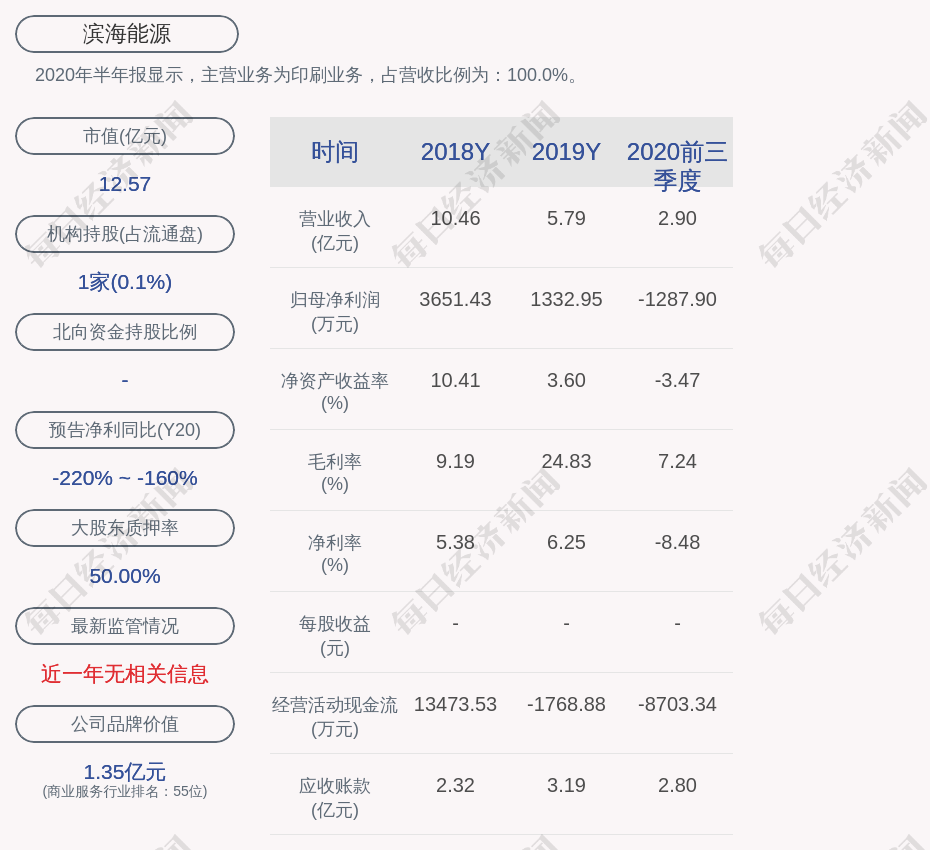This screenshot has height=850, width=930.
Task: Expand 预告净利同比(Y20) section
Action: pyautogui.click(x=124, y=430)
